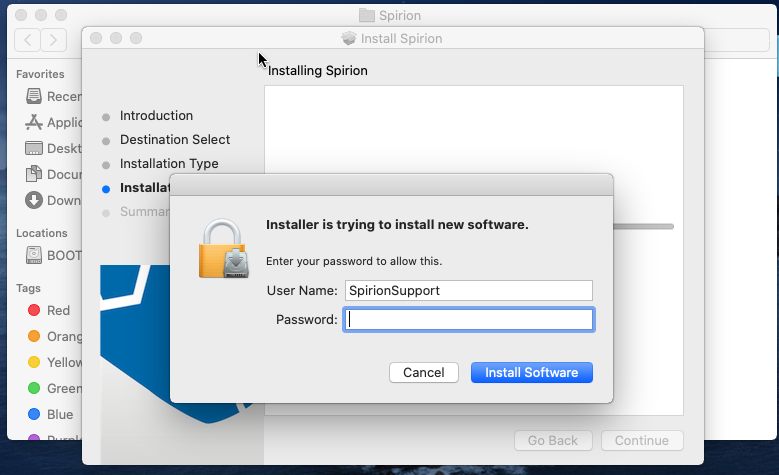The height and width of the screenshot is (475, 779).
Task: Click the Go Back button in installer
Action: [553, 440]
